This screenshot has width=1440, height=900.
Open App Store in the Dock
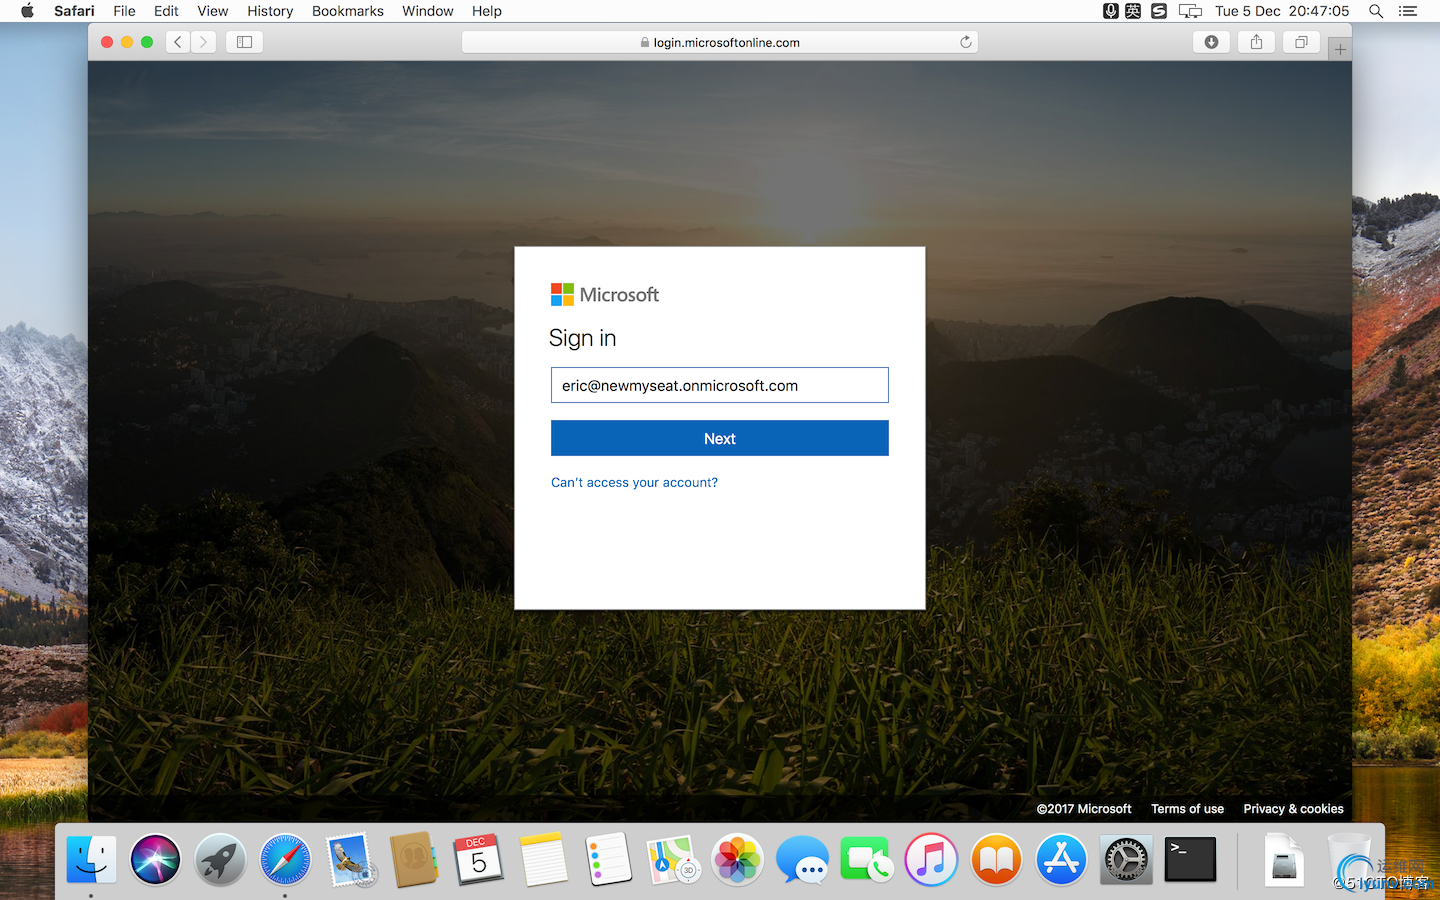1061,860
